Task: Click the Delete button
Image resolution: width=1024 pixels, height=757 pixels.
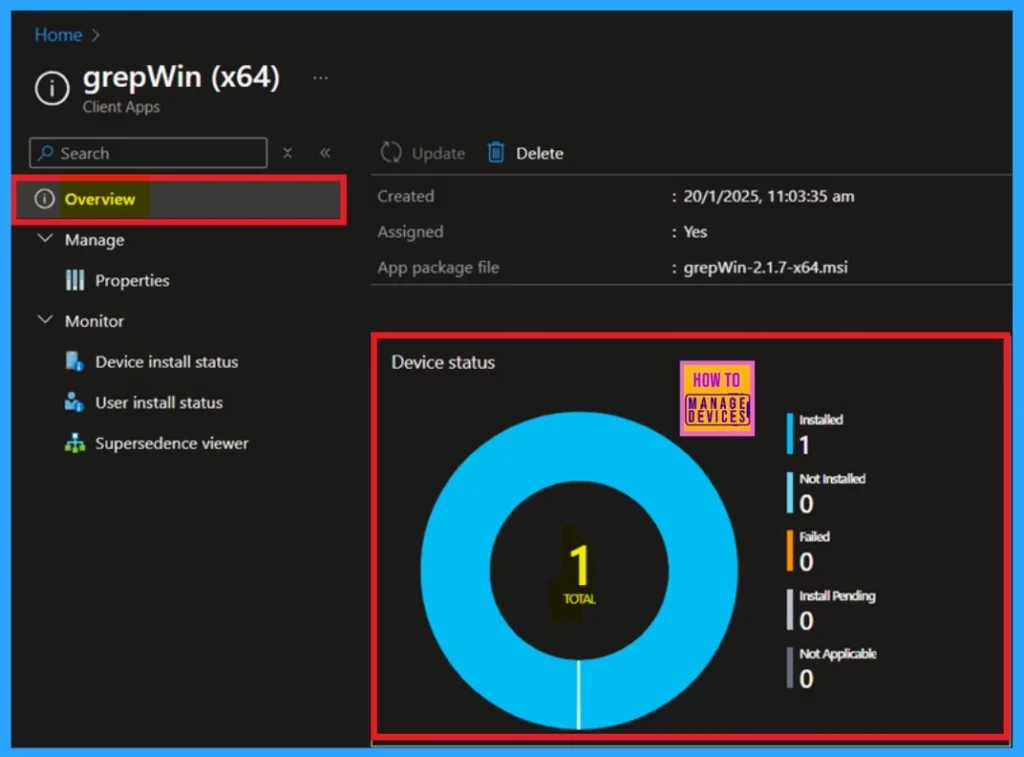Action: [x=525, y=153]
